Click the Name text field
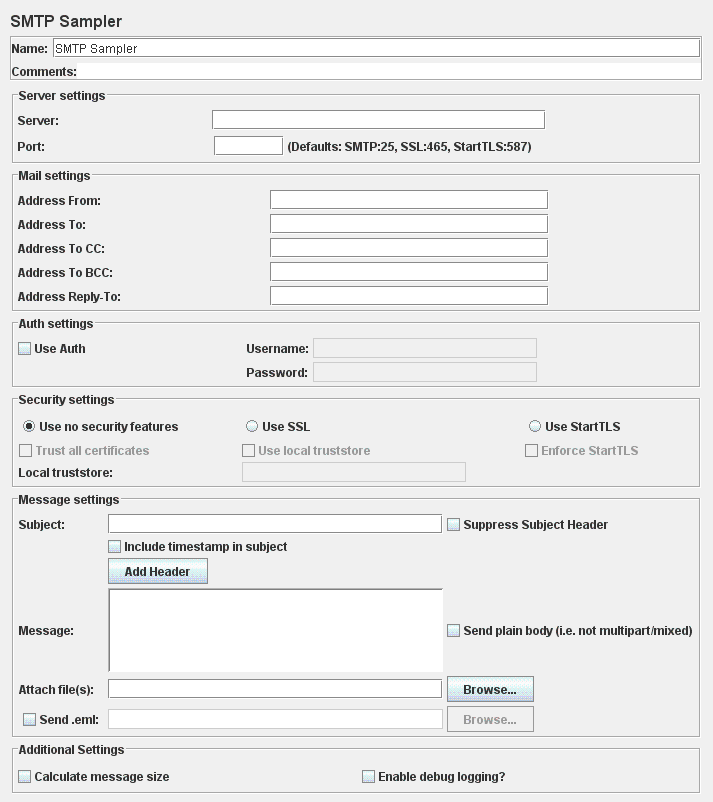Viewport: 713px width, 802px height. [x=375, y=48]
